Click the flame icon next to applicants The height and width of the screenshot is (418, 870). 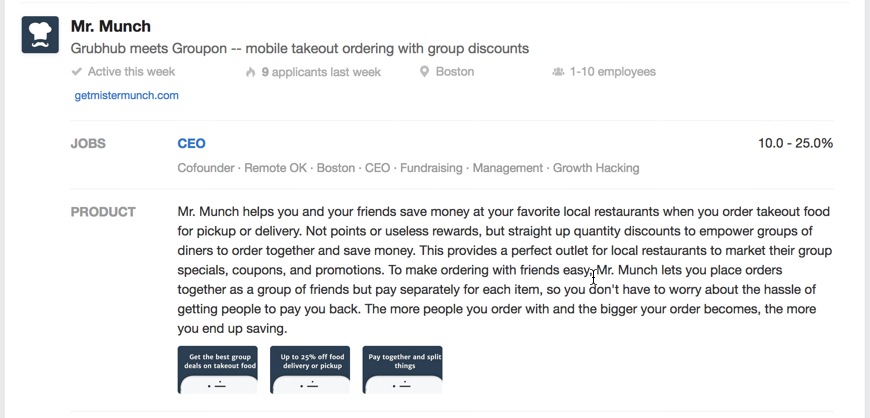tap(250, 72)
